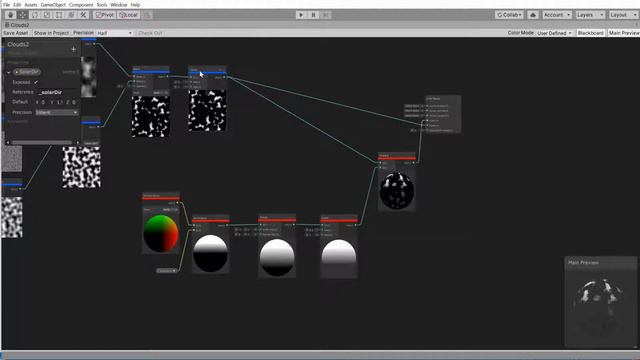The height and width of the screenshot is (360, 640).
Task: Open the Account dropdown
Action: pyautogui.click(x=557, y=15)
